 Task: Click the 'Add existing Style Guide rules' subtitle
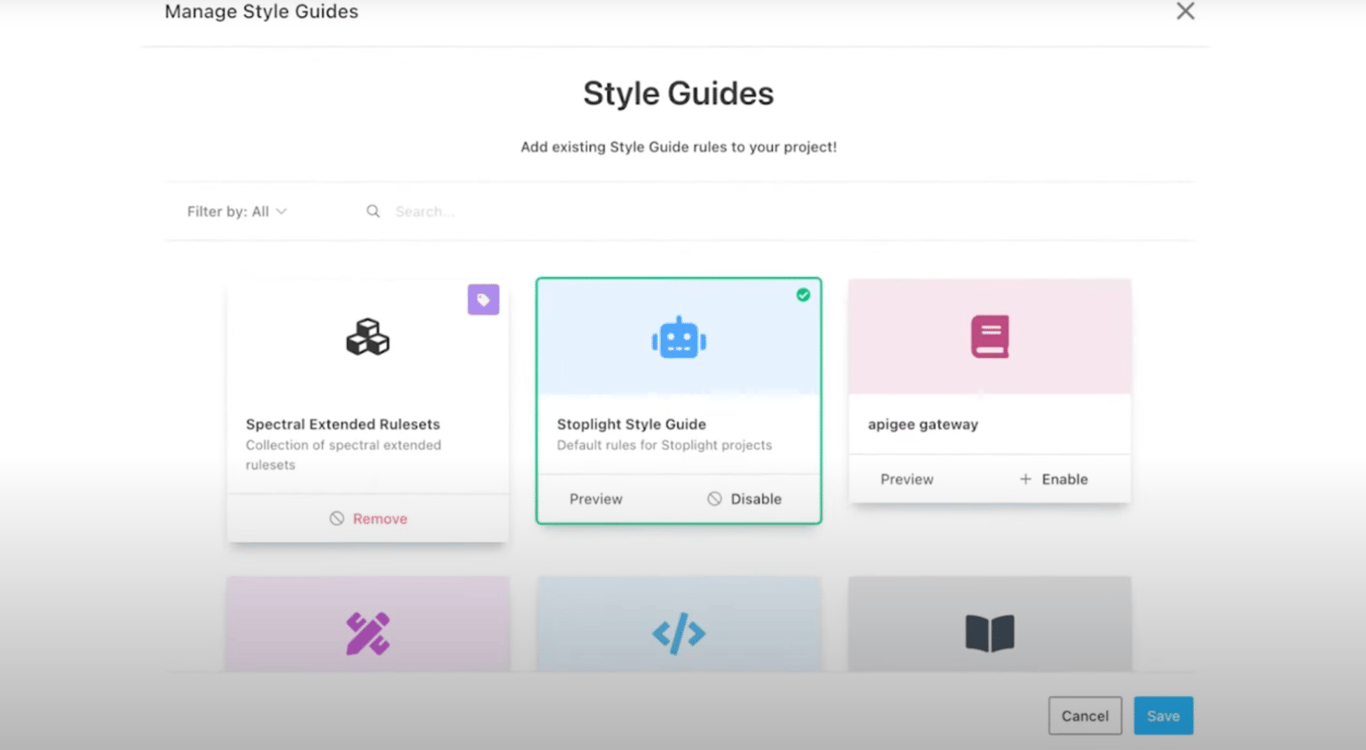[679, 147]
